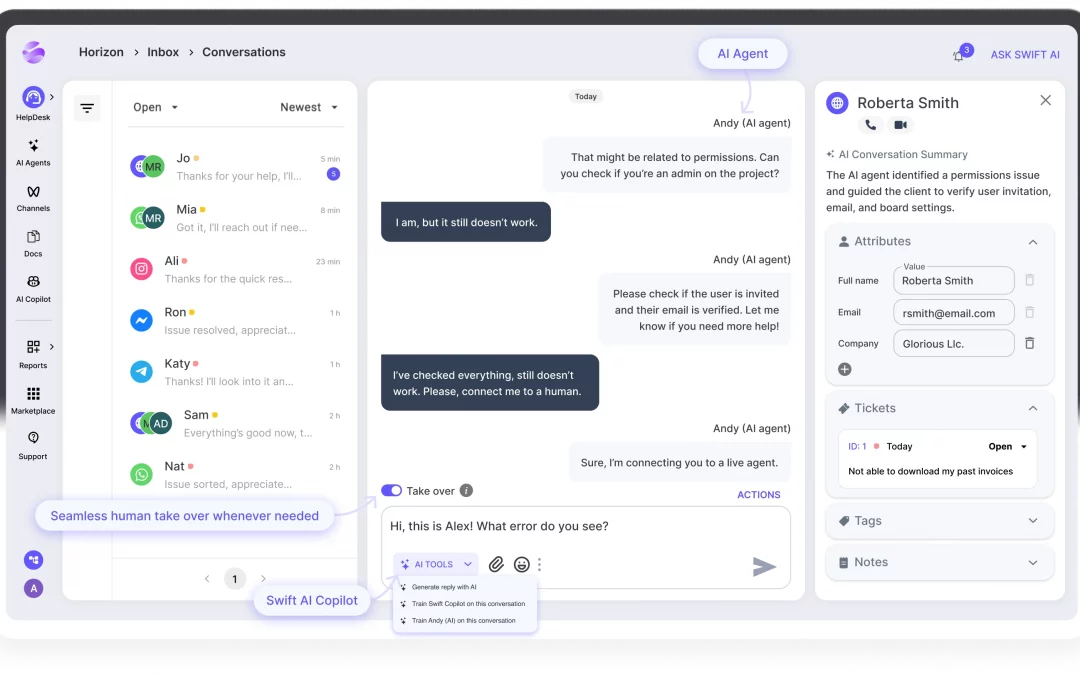
Task: Expand the Tags section
Action: click(1033, 521)
